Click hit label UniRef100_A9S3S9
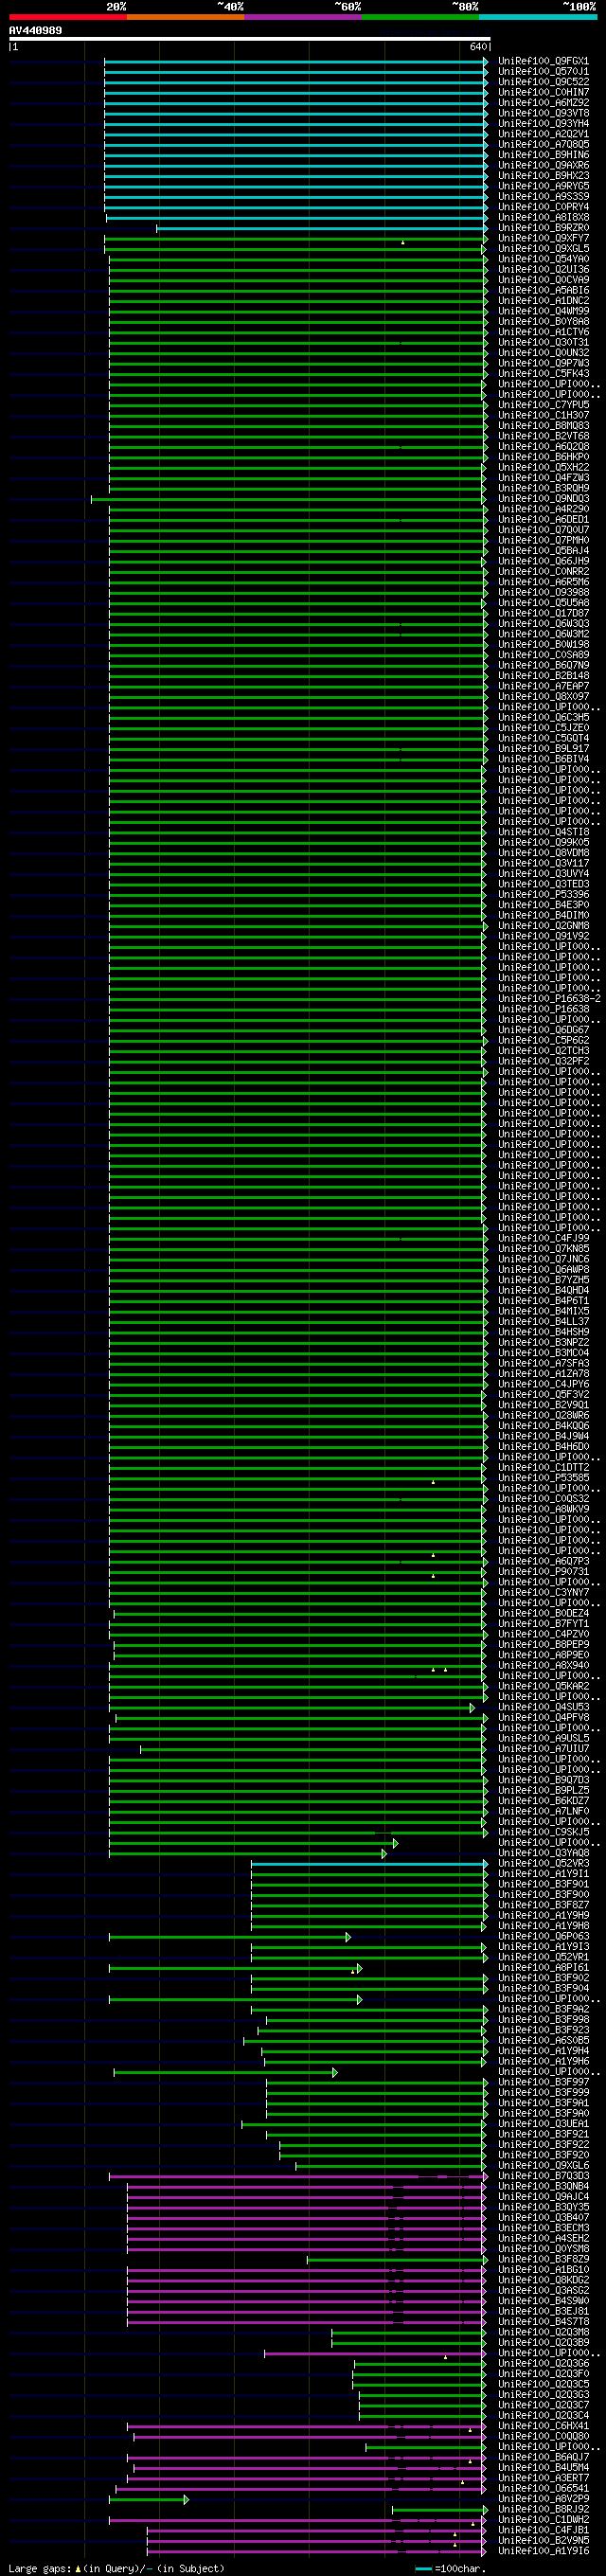This screenshot has width=606, height=2576. [544, 196]
